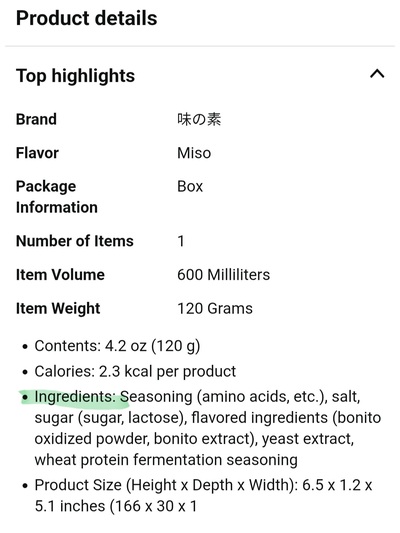400x533 pixels.
Task: Click the wheat protein fermentation seasoning text
Action: (166, 460)
